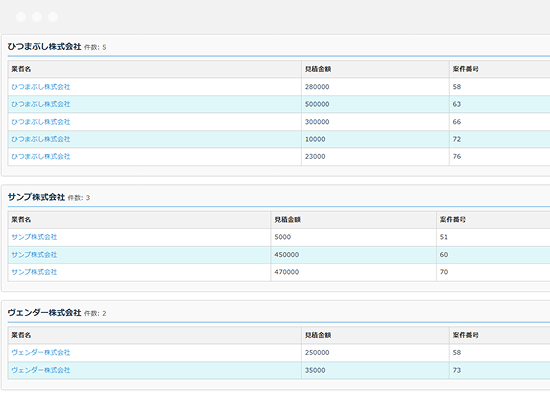This screenshot has width=550, height=394.
Task: Open ひつまぶし株式会社 link for case 66
Action: 41,122
